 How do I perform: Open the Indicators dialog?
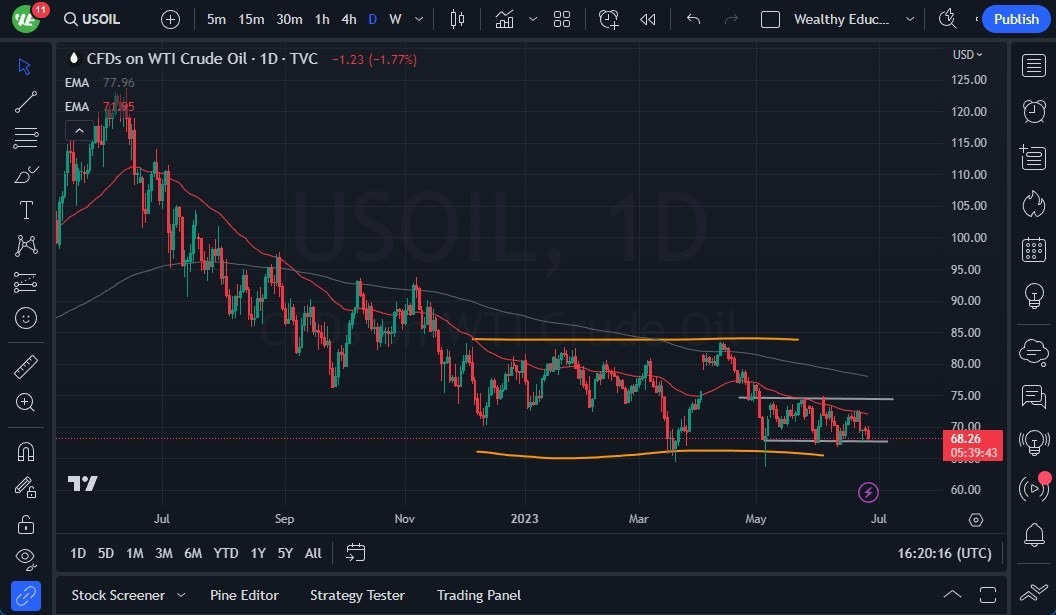(505, 19)
